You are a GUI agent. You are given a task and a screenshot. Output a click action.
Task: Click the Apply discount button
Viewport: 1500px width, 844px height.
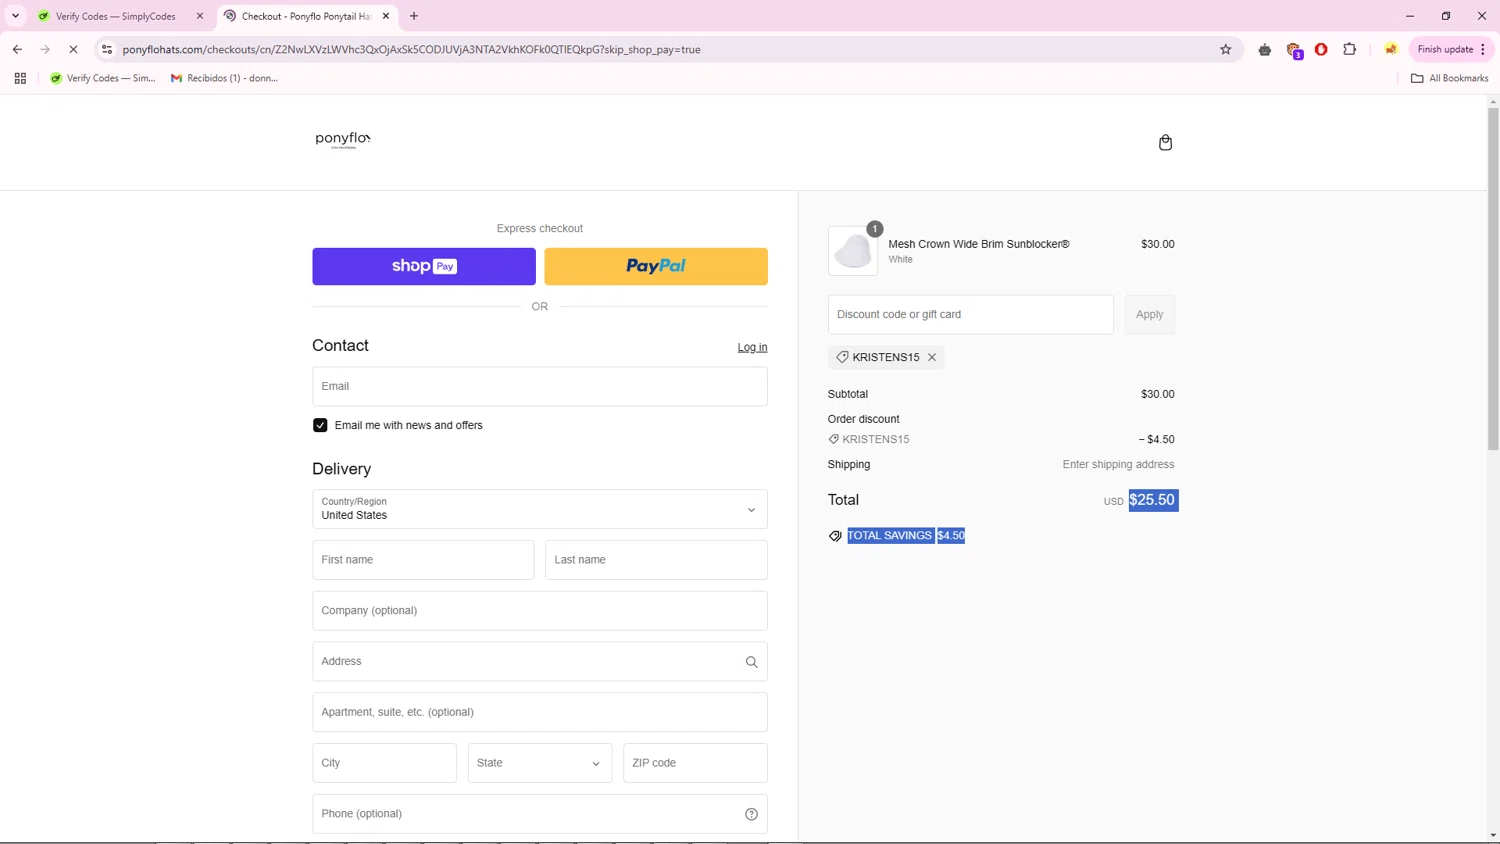[1149, 314]
